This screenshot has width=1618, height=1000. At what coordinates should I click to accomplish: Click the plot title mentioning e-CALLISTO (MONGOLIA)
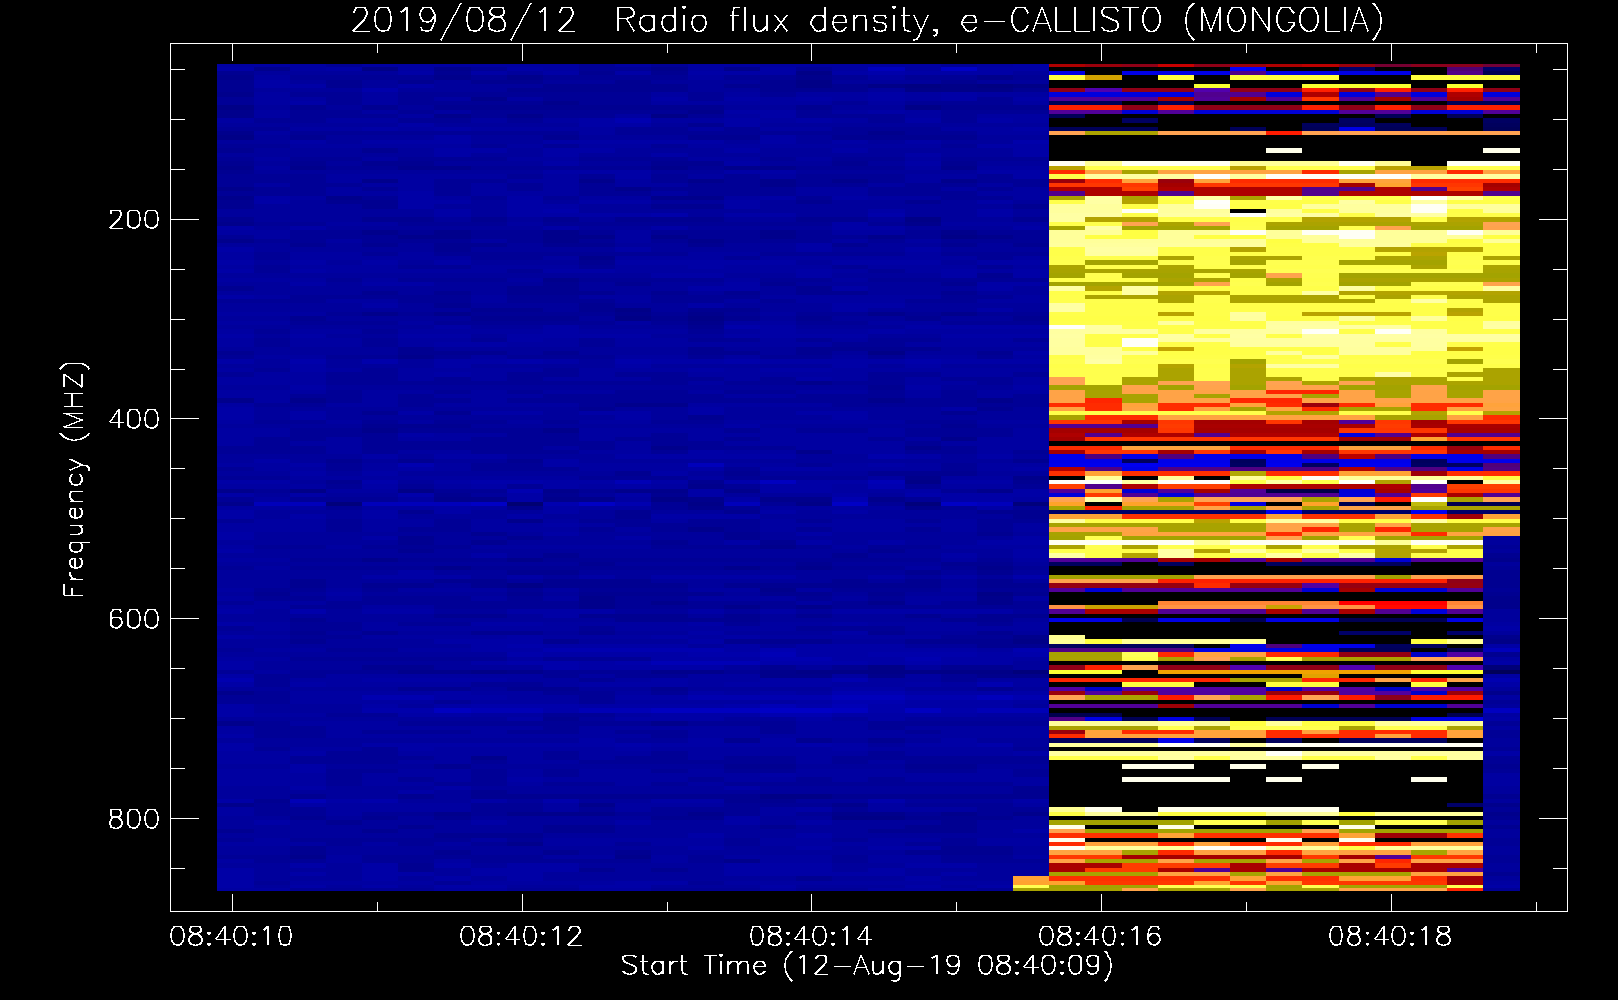tap(867, 20)
